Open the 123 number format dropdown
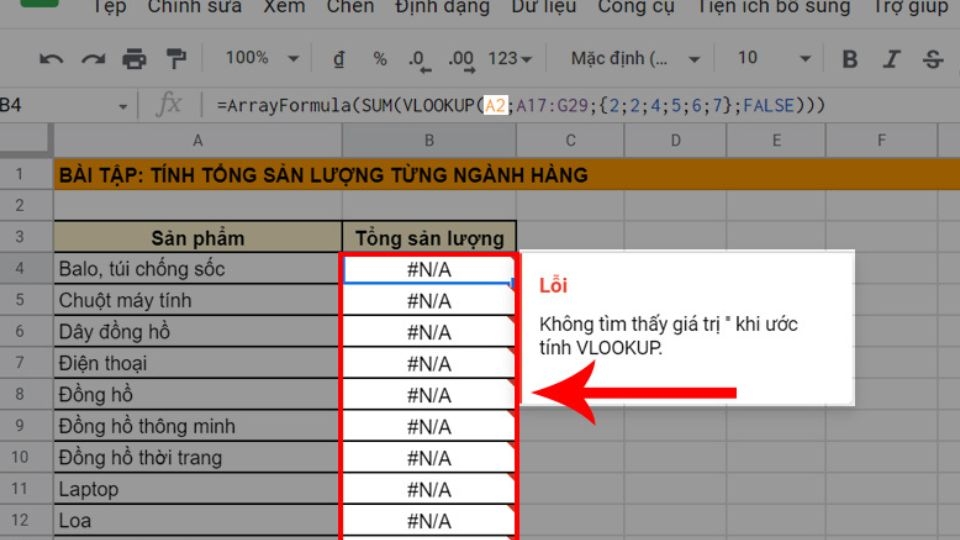Image resolution: width=960 pixels, height=540 pixels. pos(510,59)
